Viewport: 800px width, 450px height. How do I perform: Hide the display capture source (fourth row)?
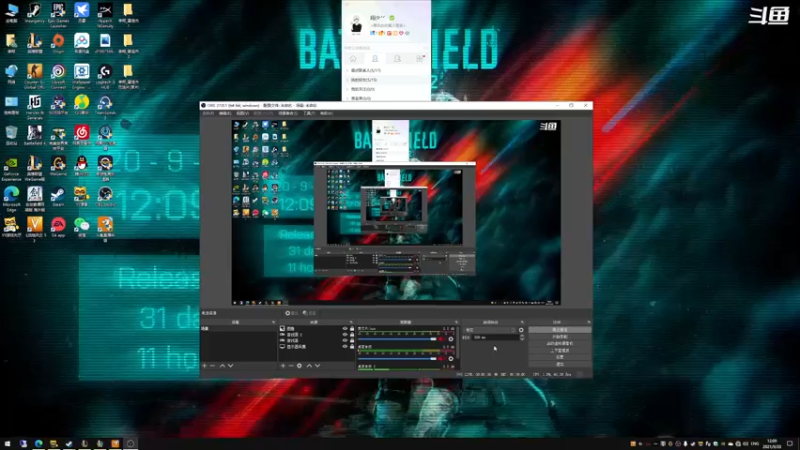point(345,346)
